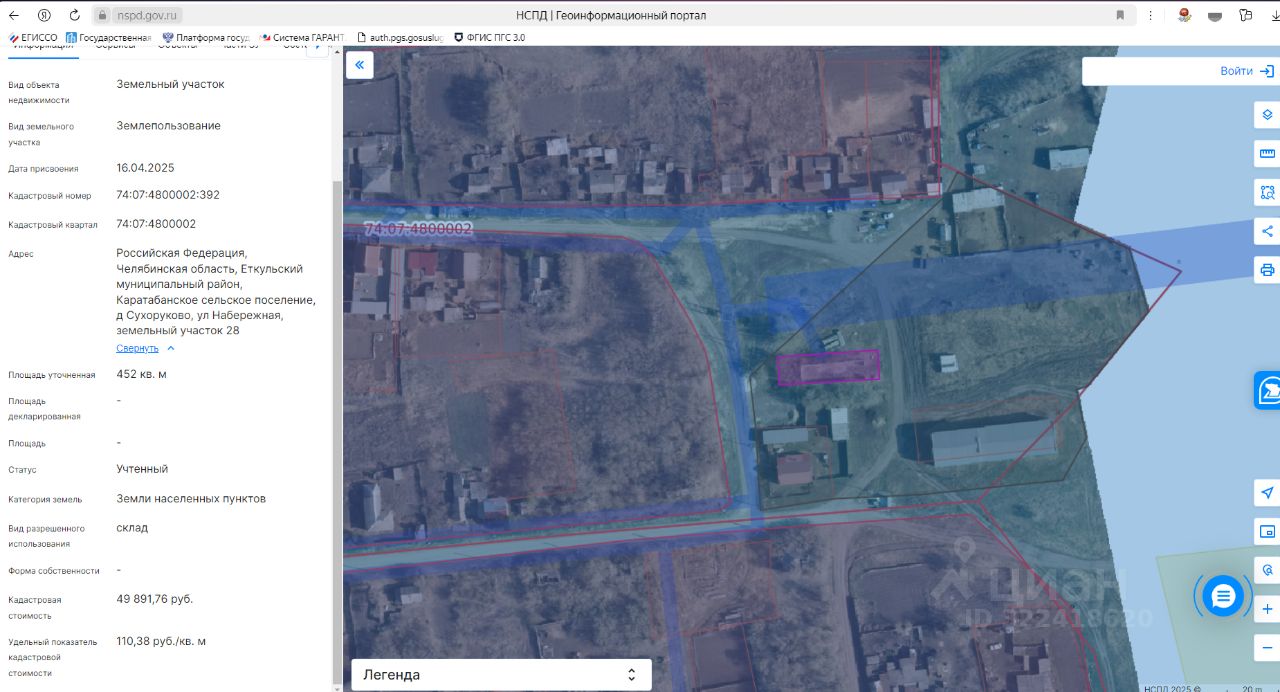Image resolution: width=1280 pixels, height=692 pixels.
Task: Open the Система ГАРАНТ bookmark
Action: [301, 37]
